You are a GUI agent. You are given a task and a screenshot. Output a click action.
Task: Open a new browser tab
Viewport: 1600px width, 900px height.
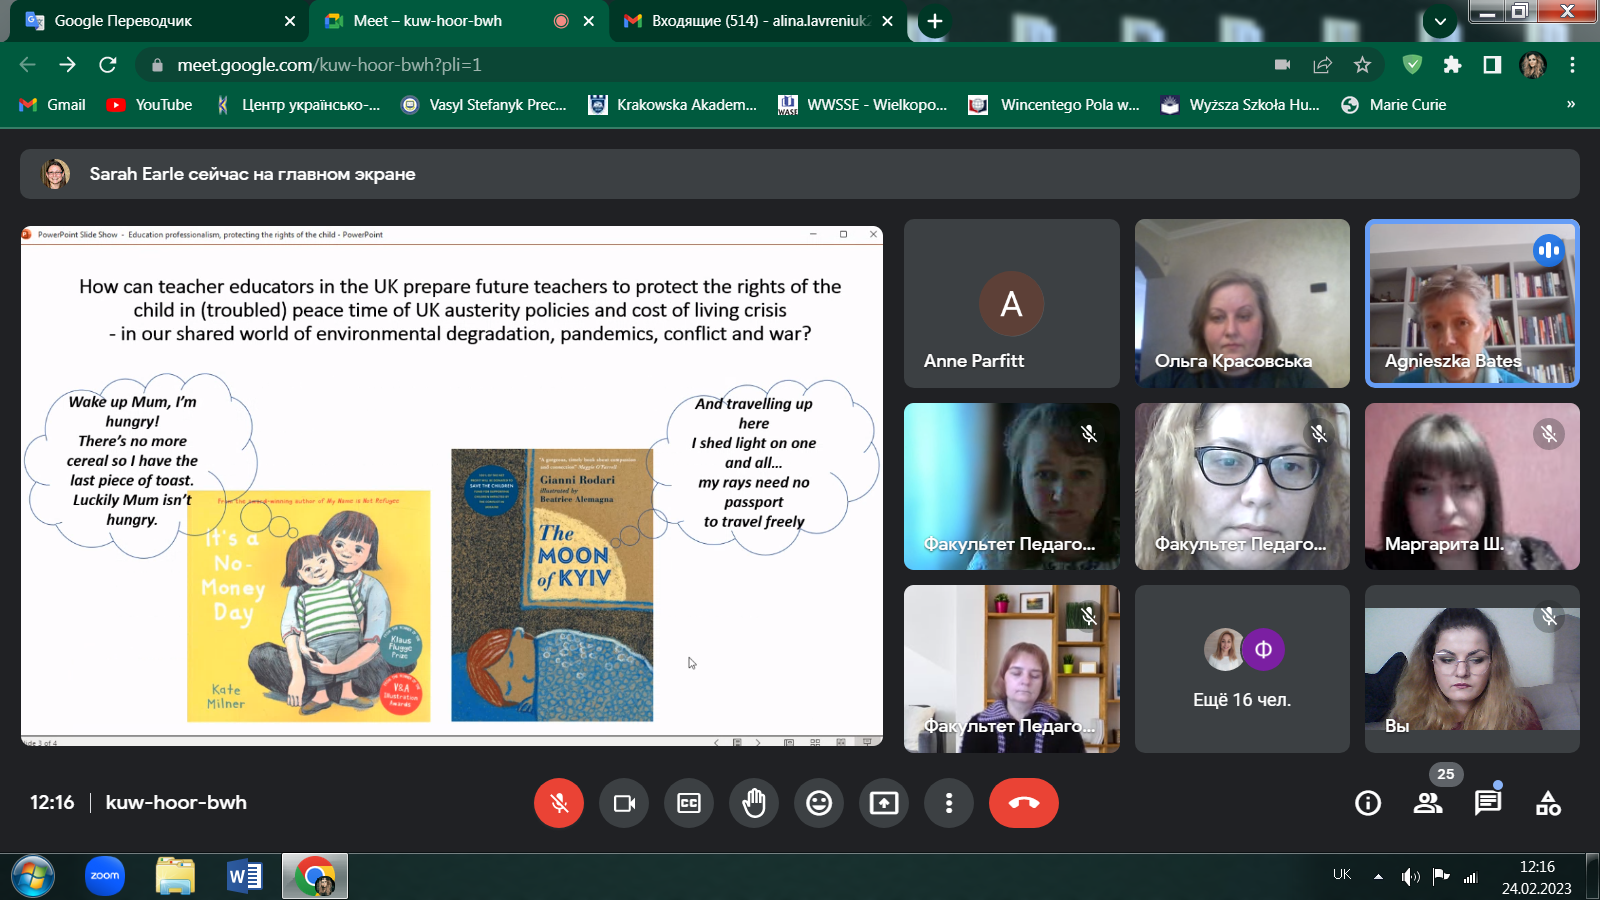[x=935, y=21]
